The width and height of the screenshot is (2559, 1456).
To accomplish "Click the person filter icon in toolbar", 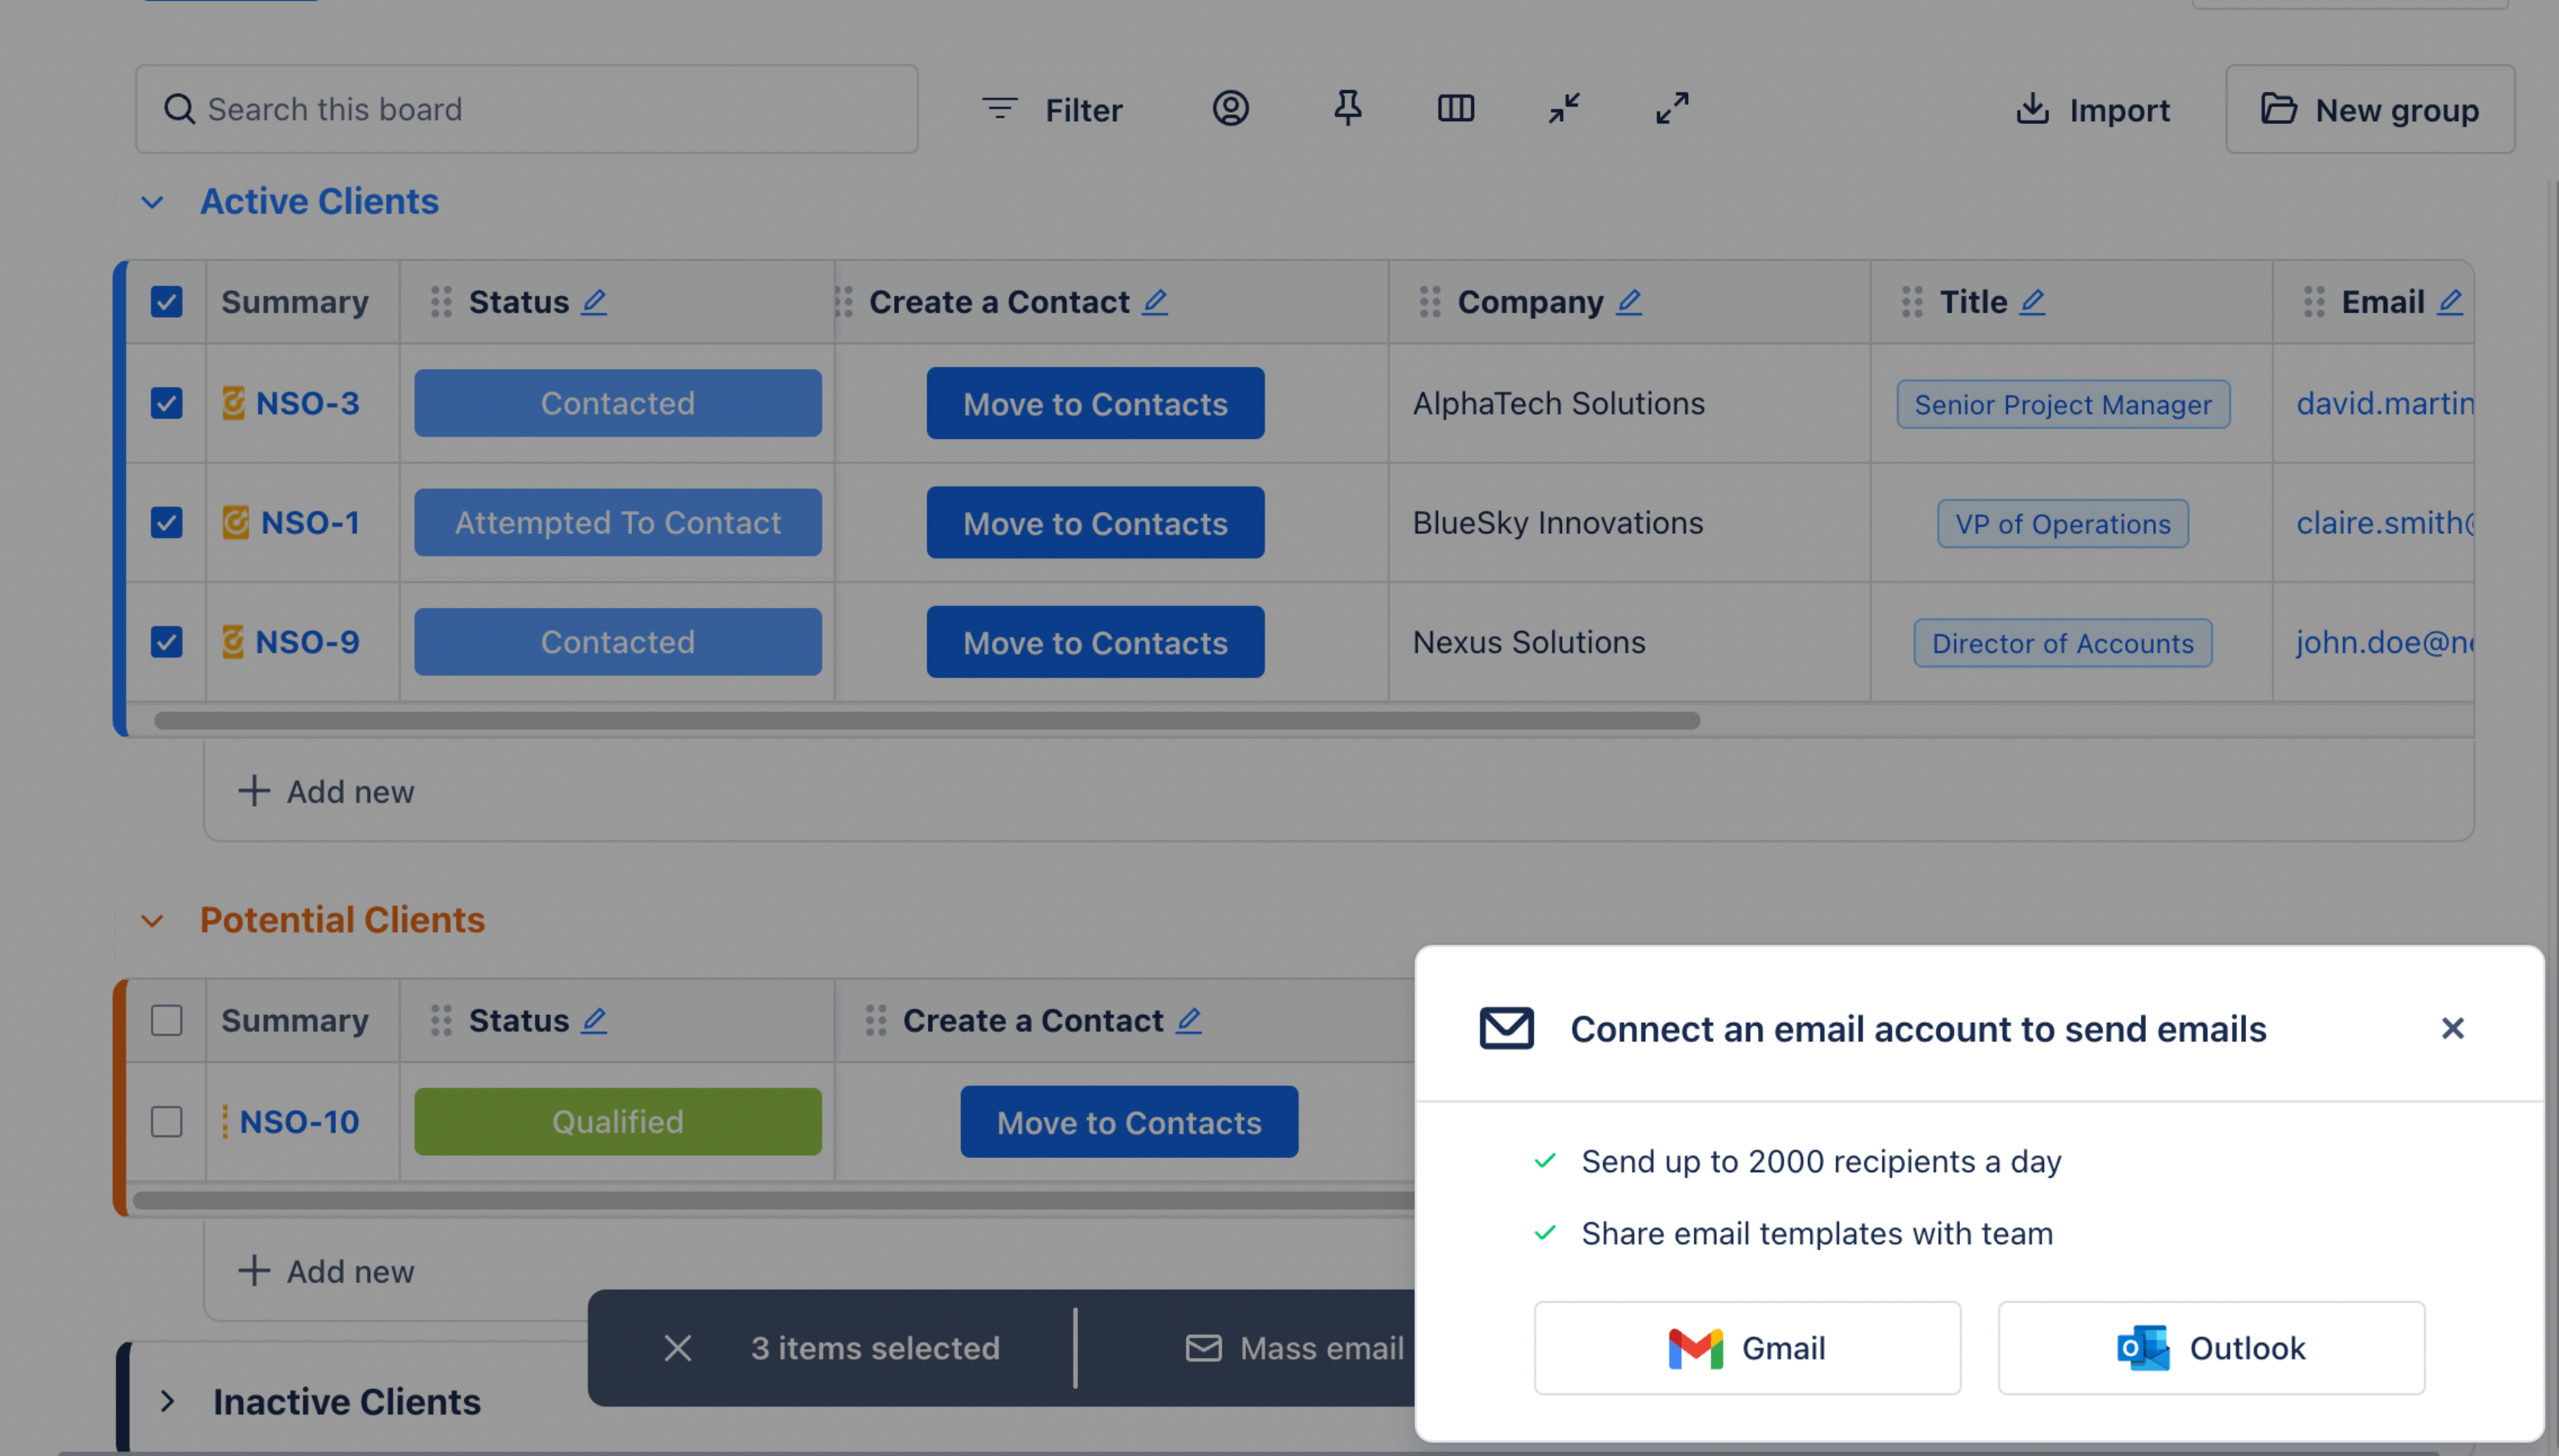I will pos(1230,108).
